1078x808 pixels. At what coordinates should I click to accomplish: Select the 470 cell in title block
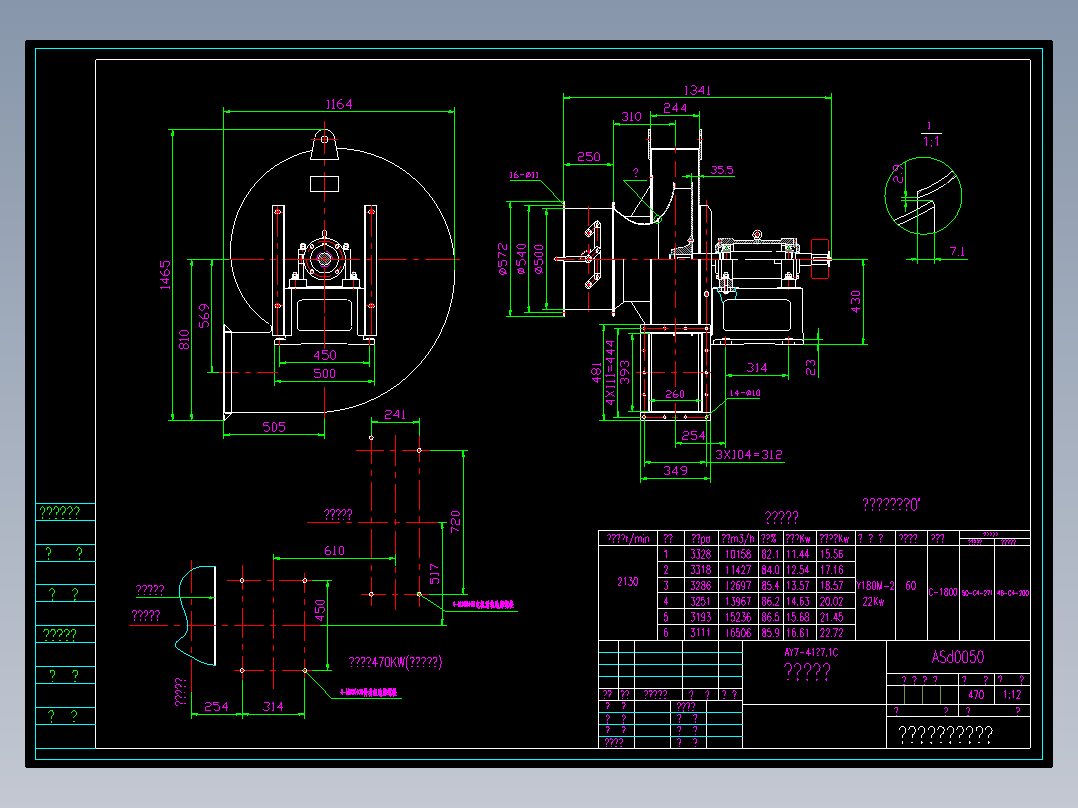tap(976, 695)
